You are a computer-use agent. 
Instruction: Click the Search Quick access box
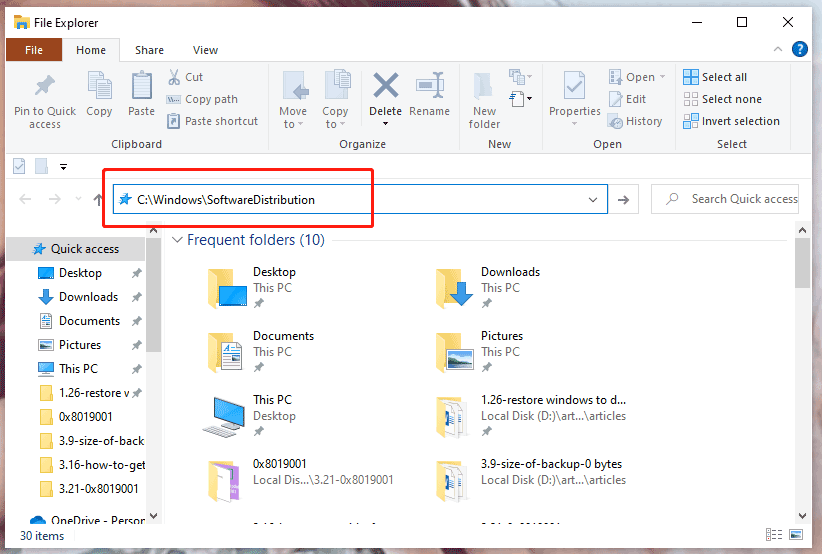pyautogui.click(x=725, y=199)
